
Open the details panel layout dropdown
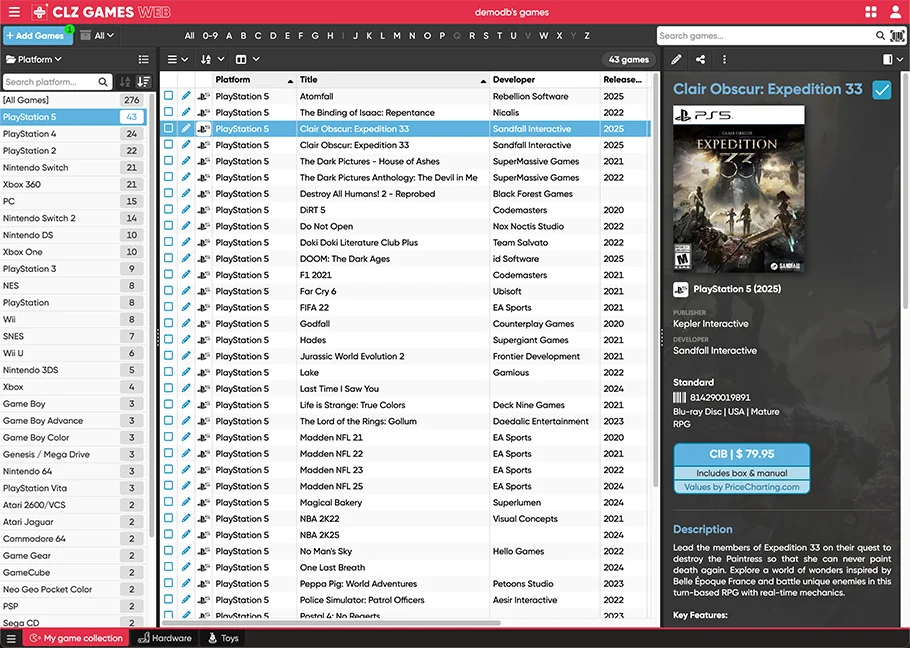coord(893,59)
